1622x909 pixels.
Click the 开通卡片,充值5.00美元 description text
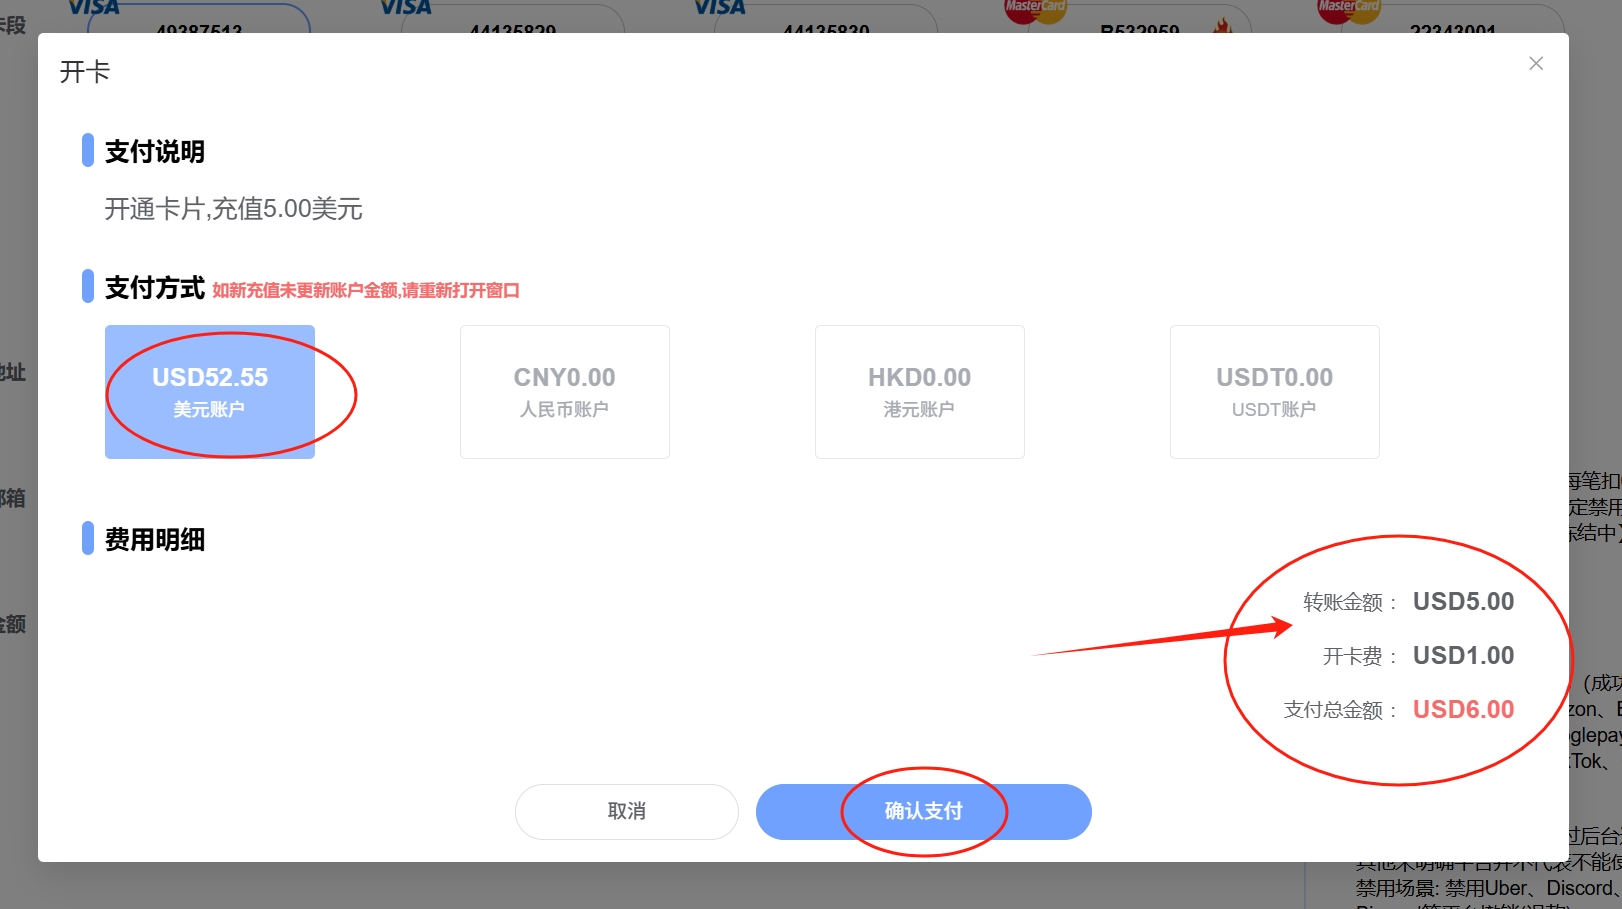click(233, 209)
